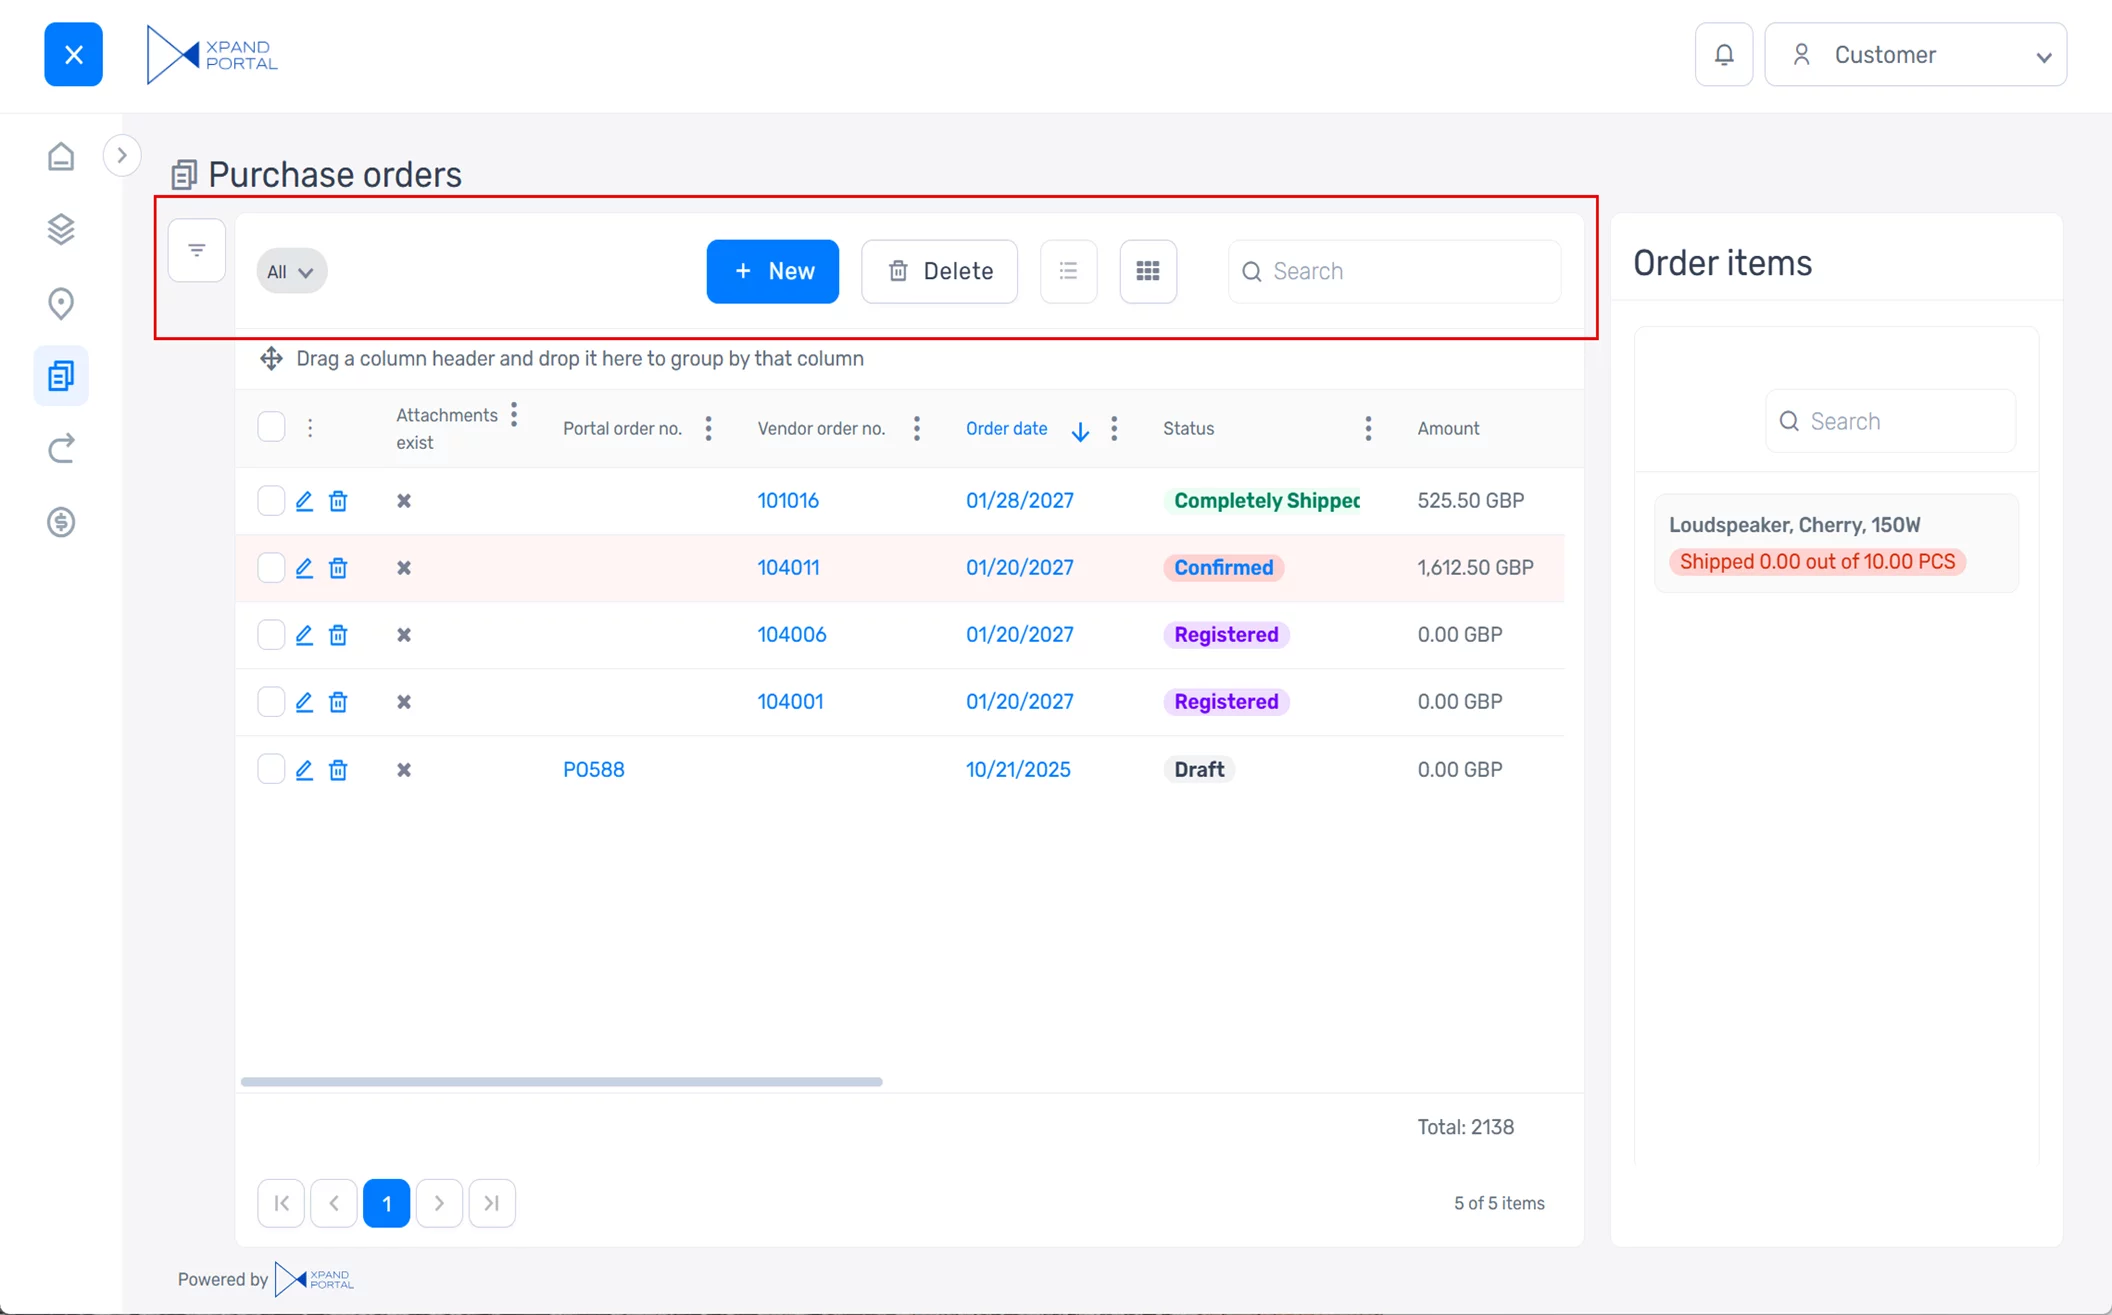The width and height of the screenshot is (2112, 1315).
Task: Click the filter icon beside All dropdown
Action: click(197, 250)
